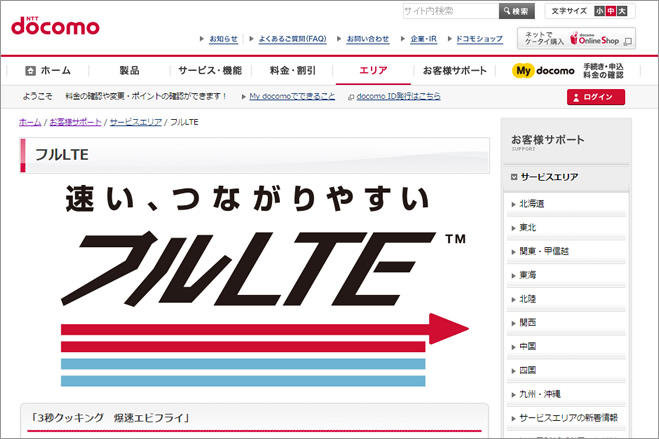Focus the サイト内検索 search field
The image size is (659, 439).
tap(451, 11)
